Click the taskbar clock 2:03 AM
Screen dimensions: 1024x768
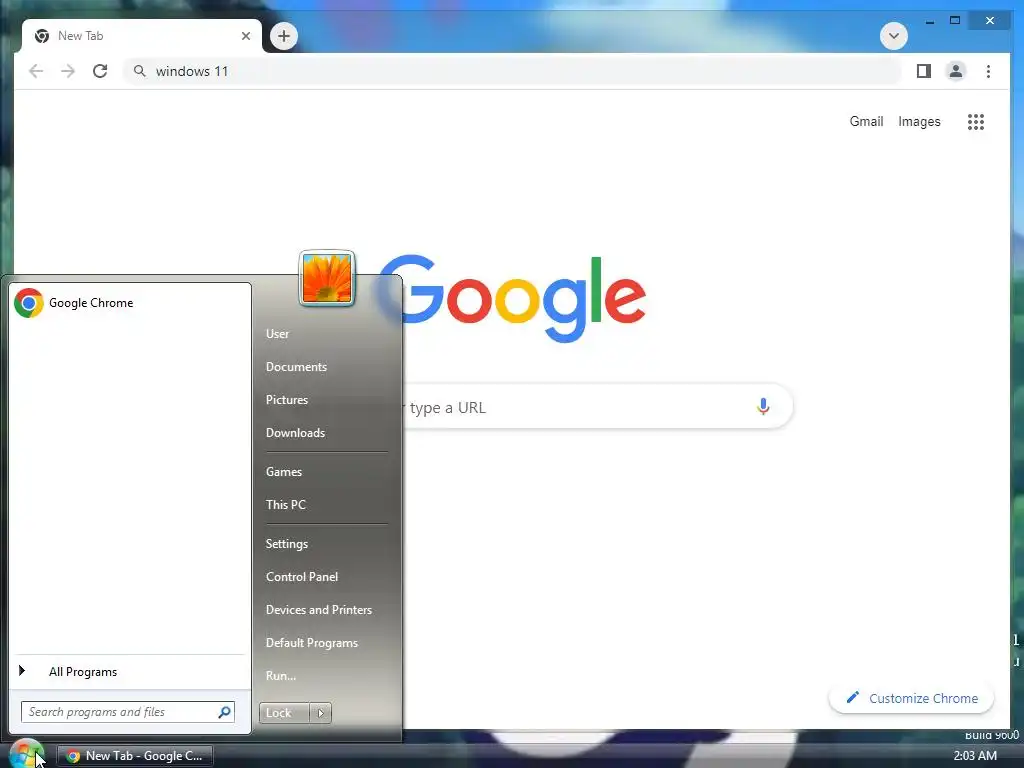click(975, 756)
